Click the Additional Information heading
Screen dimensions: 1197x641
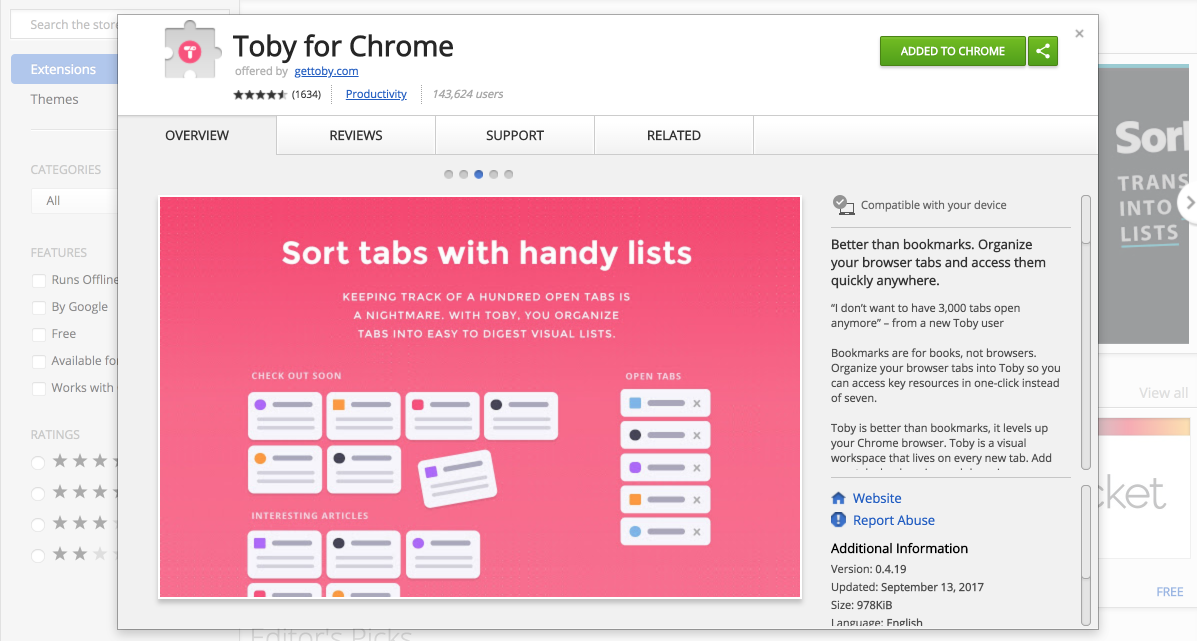tap(899, 549)
